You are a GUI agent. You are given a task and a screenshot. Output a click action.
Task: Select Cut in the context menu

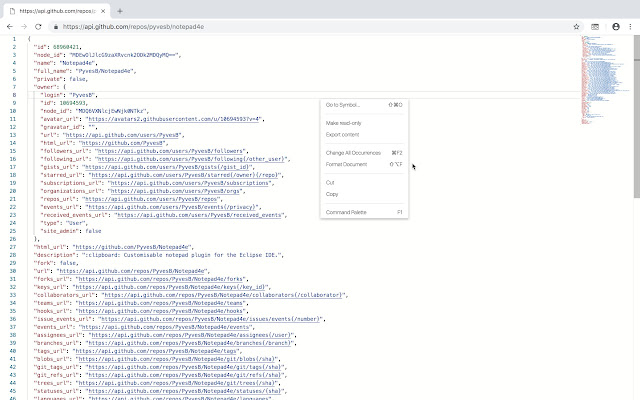(364, 182)
